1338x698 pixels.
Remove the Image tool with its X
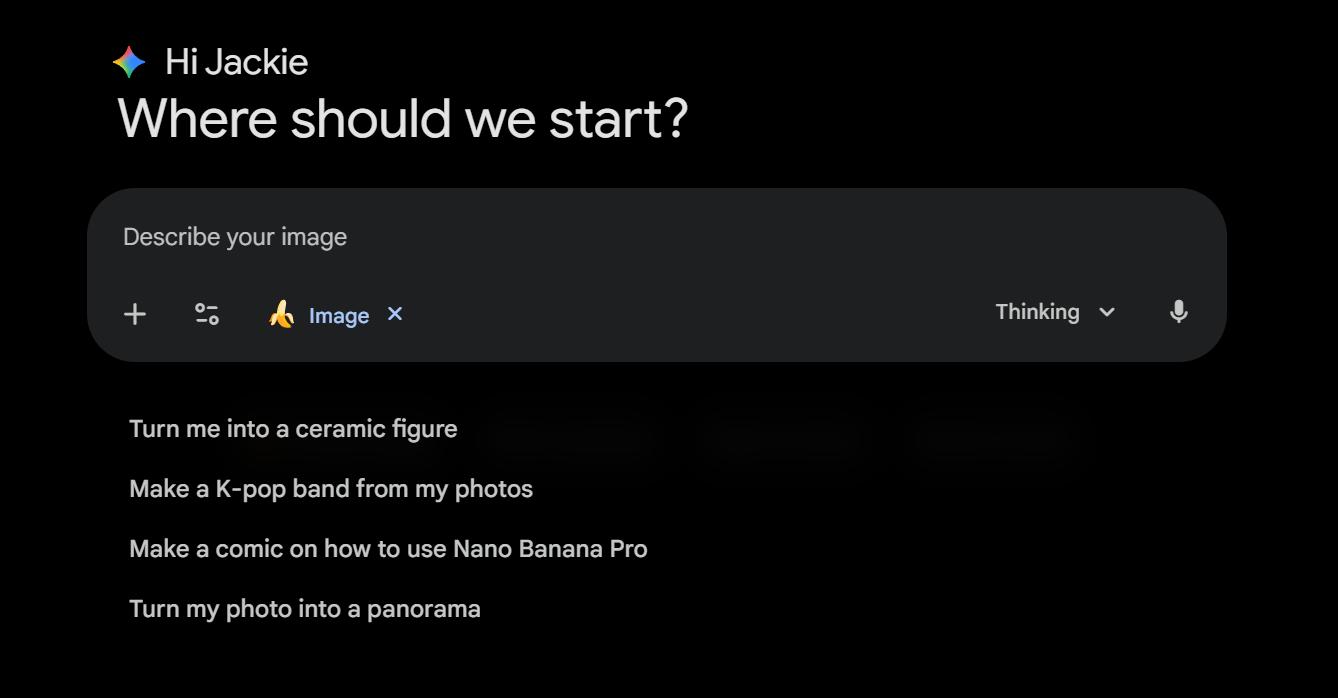coord(395,314)
